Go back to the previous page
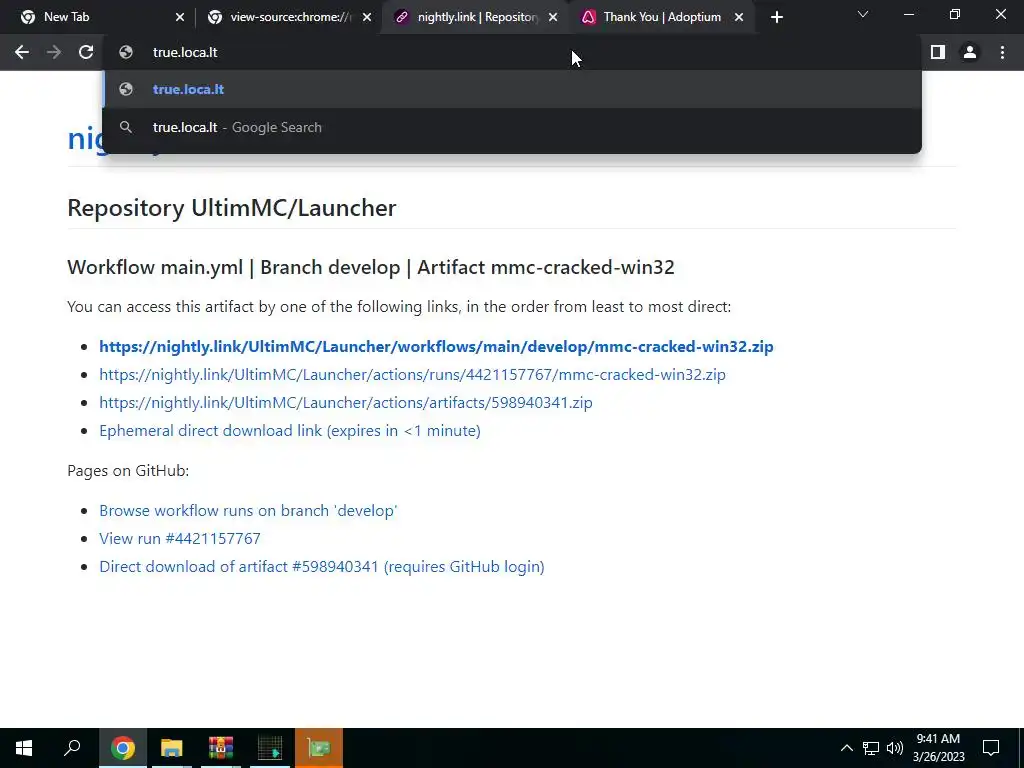The width and height of the screenshot is (1024, 768). click(22, 52)
